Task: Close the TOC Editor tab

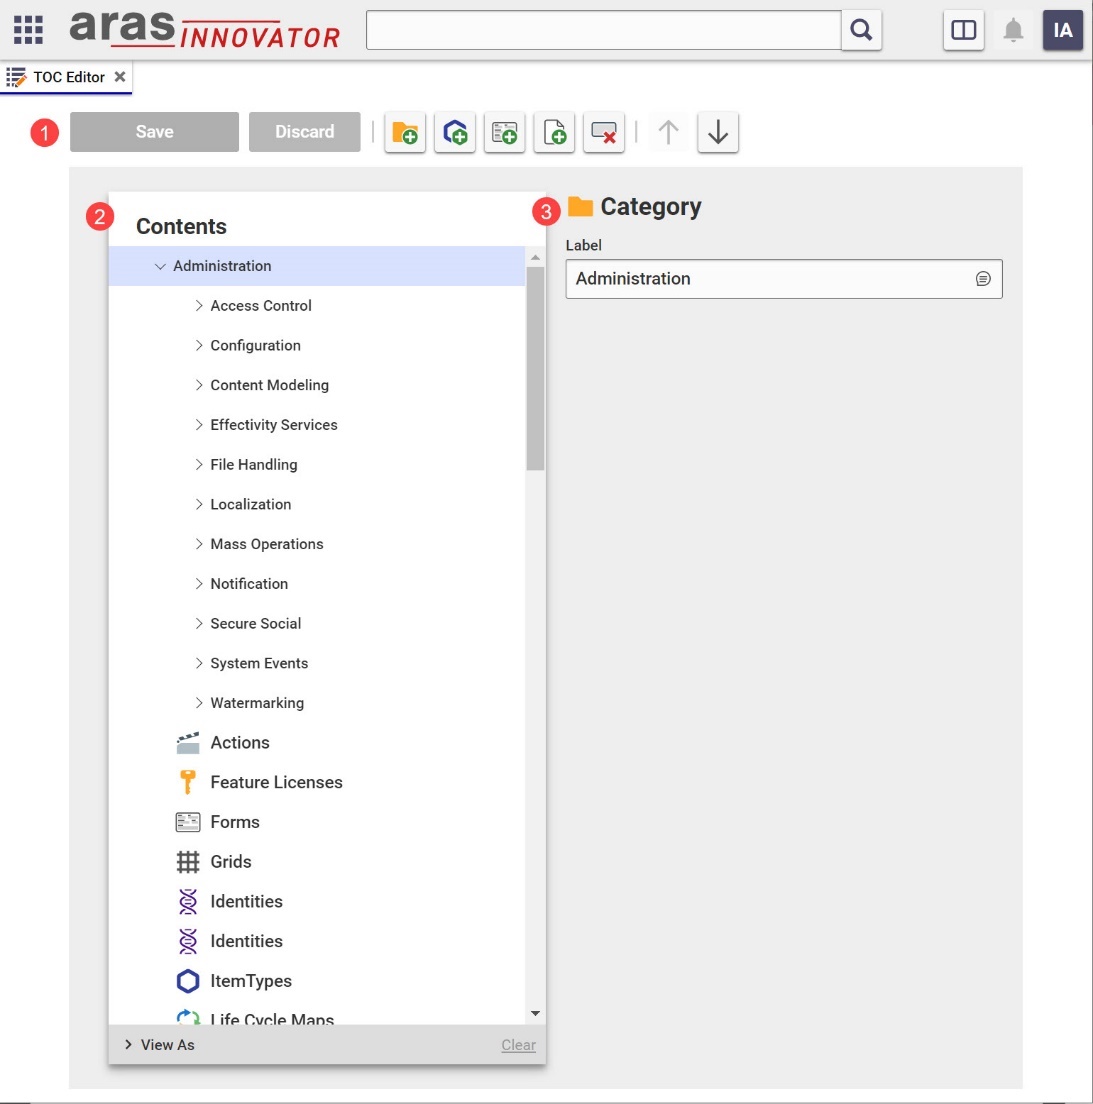Action: pos(120,77)
